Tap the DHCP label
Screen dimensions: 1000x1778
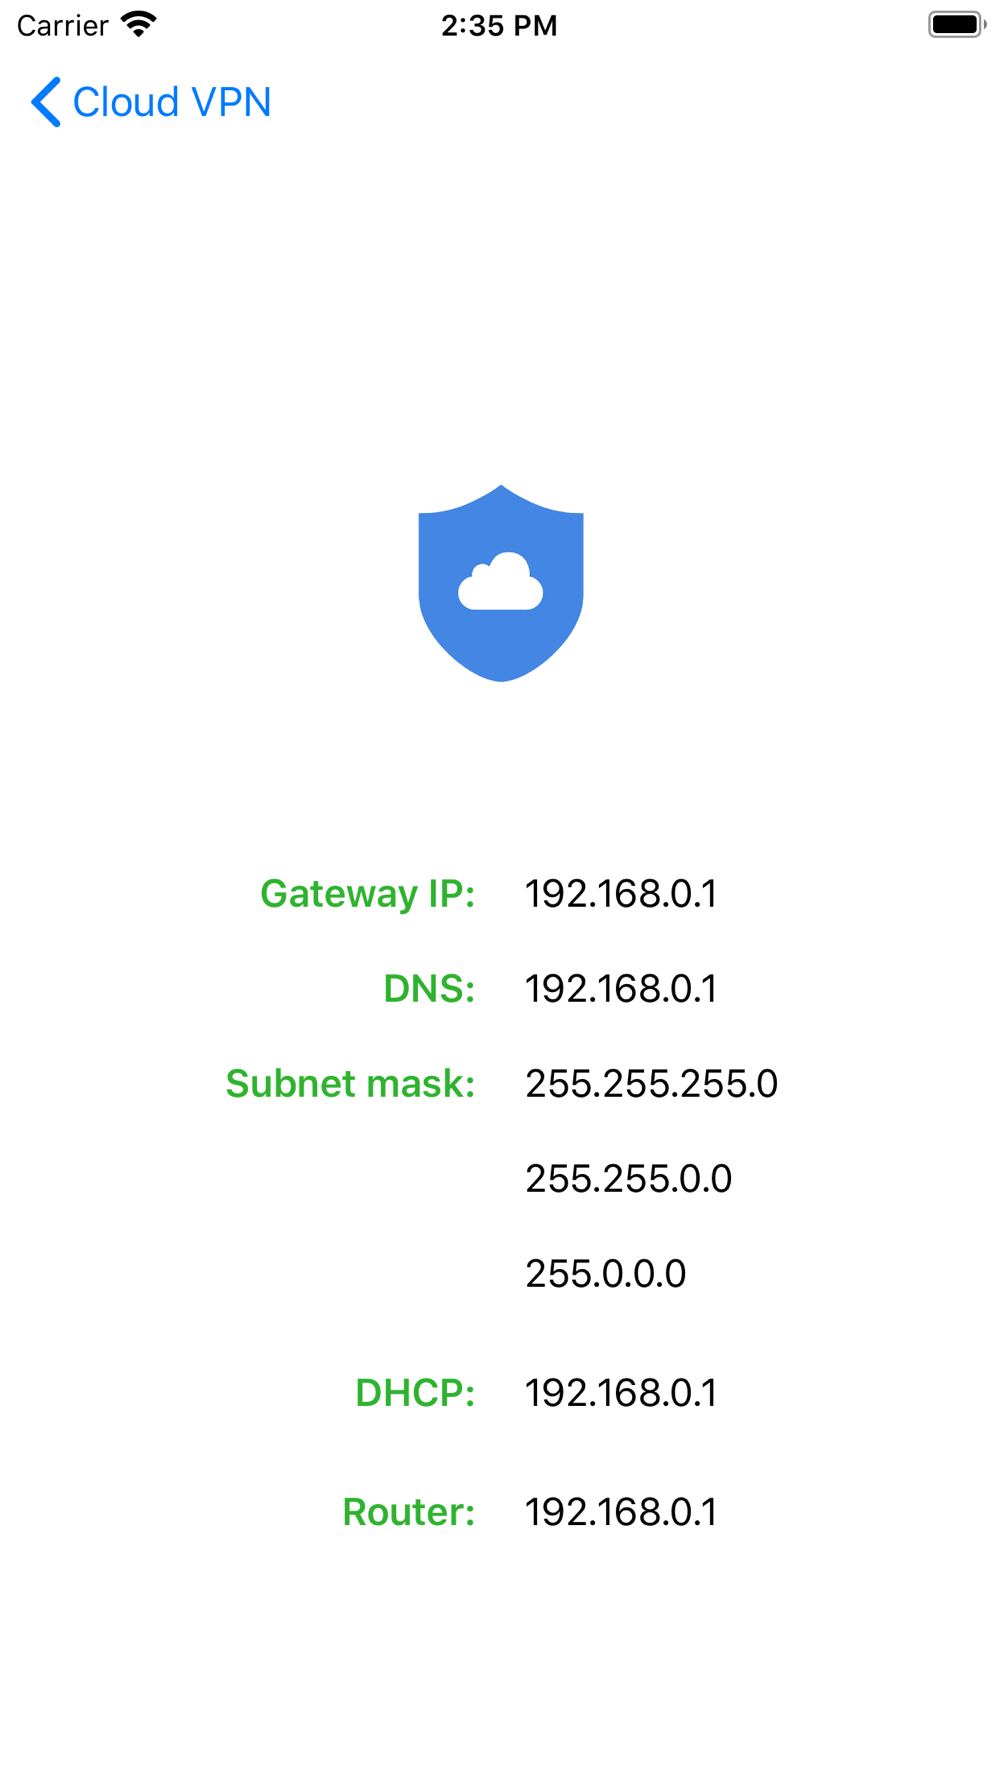[x=415, y=1392]
